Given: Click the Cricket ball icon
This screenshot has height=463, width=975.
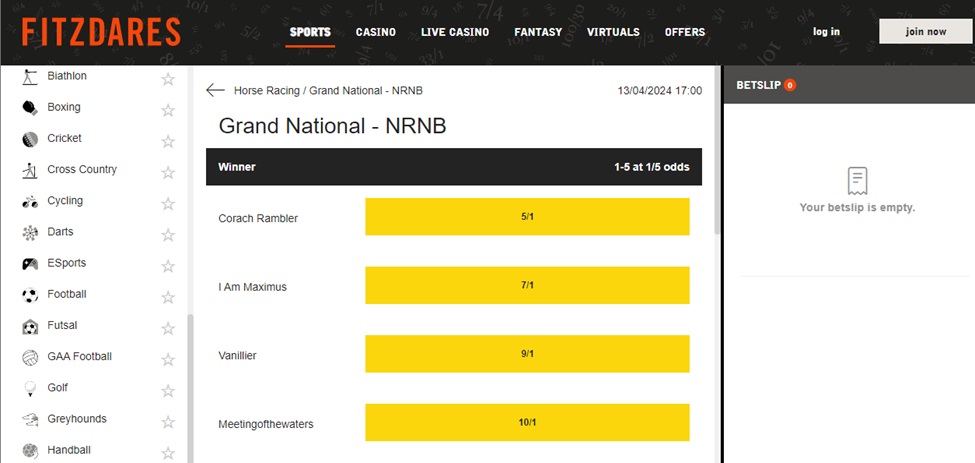Looking at the screenshot, I should [x=30, y=139].
